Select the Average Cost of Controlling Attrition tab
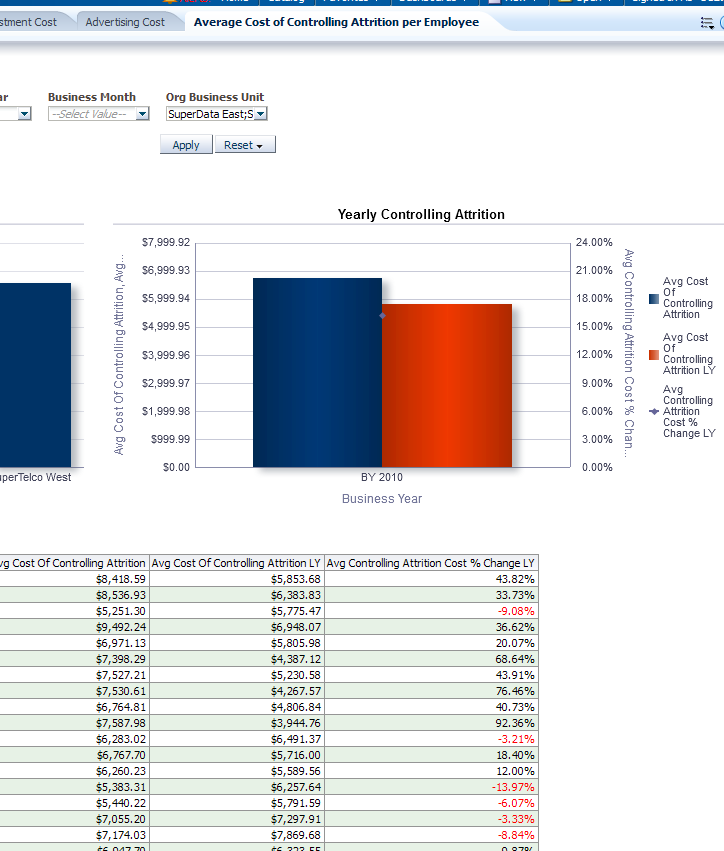Image resolution: width=724 pixels, height=851 pixels. pyautogui.click(x=336, y=22)
